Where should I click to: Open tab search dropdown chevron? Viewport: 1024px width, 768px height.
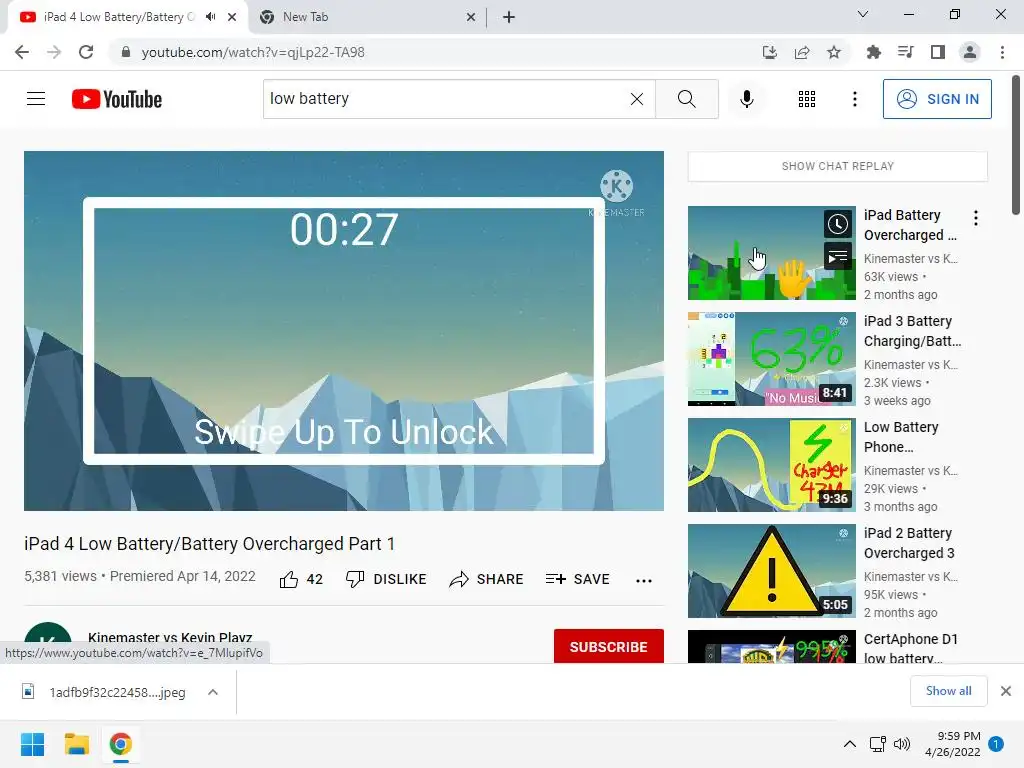862,14
